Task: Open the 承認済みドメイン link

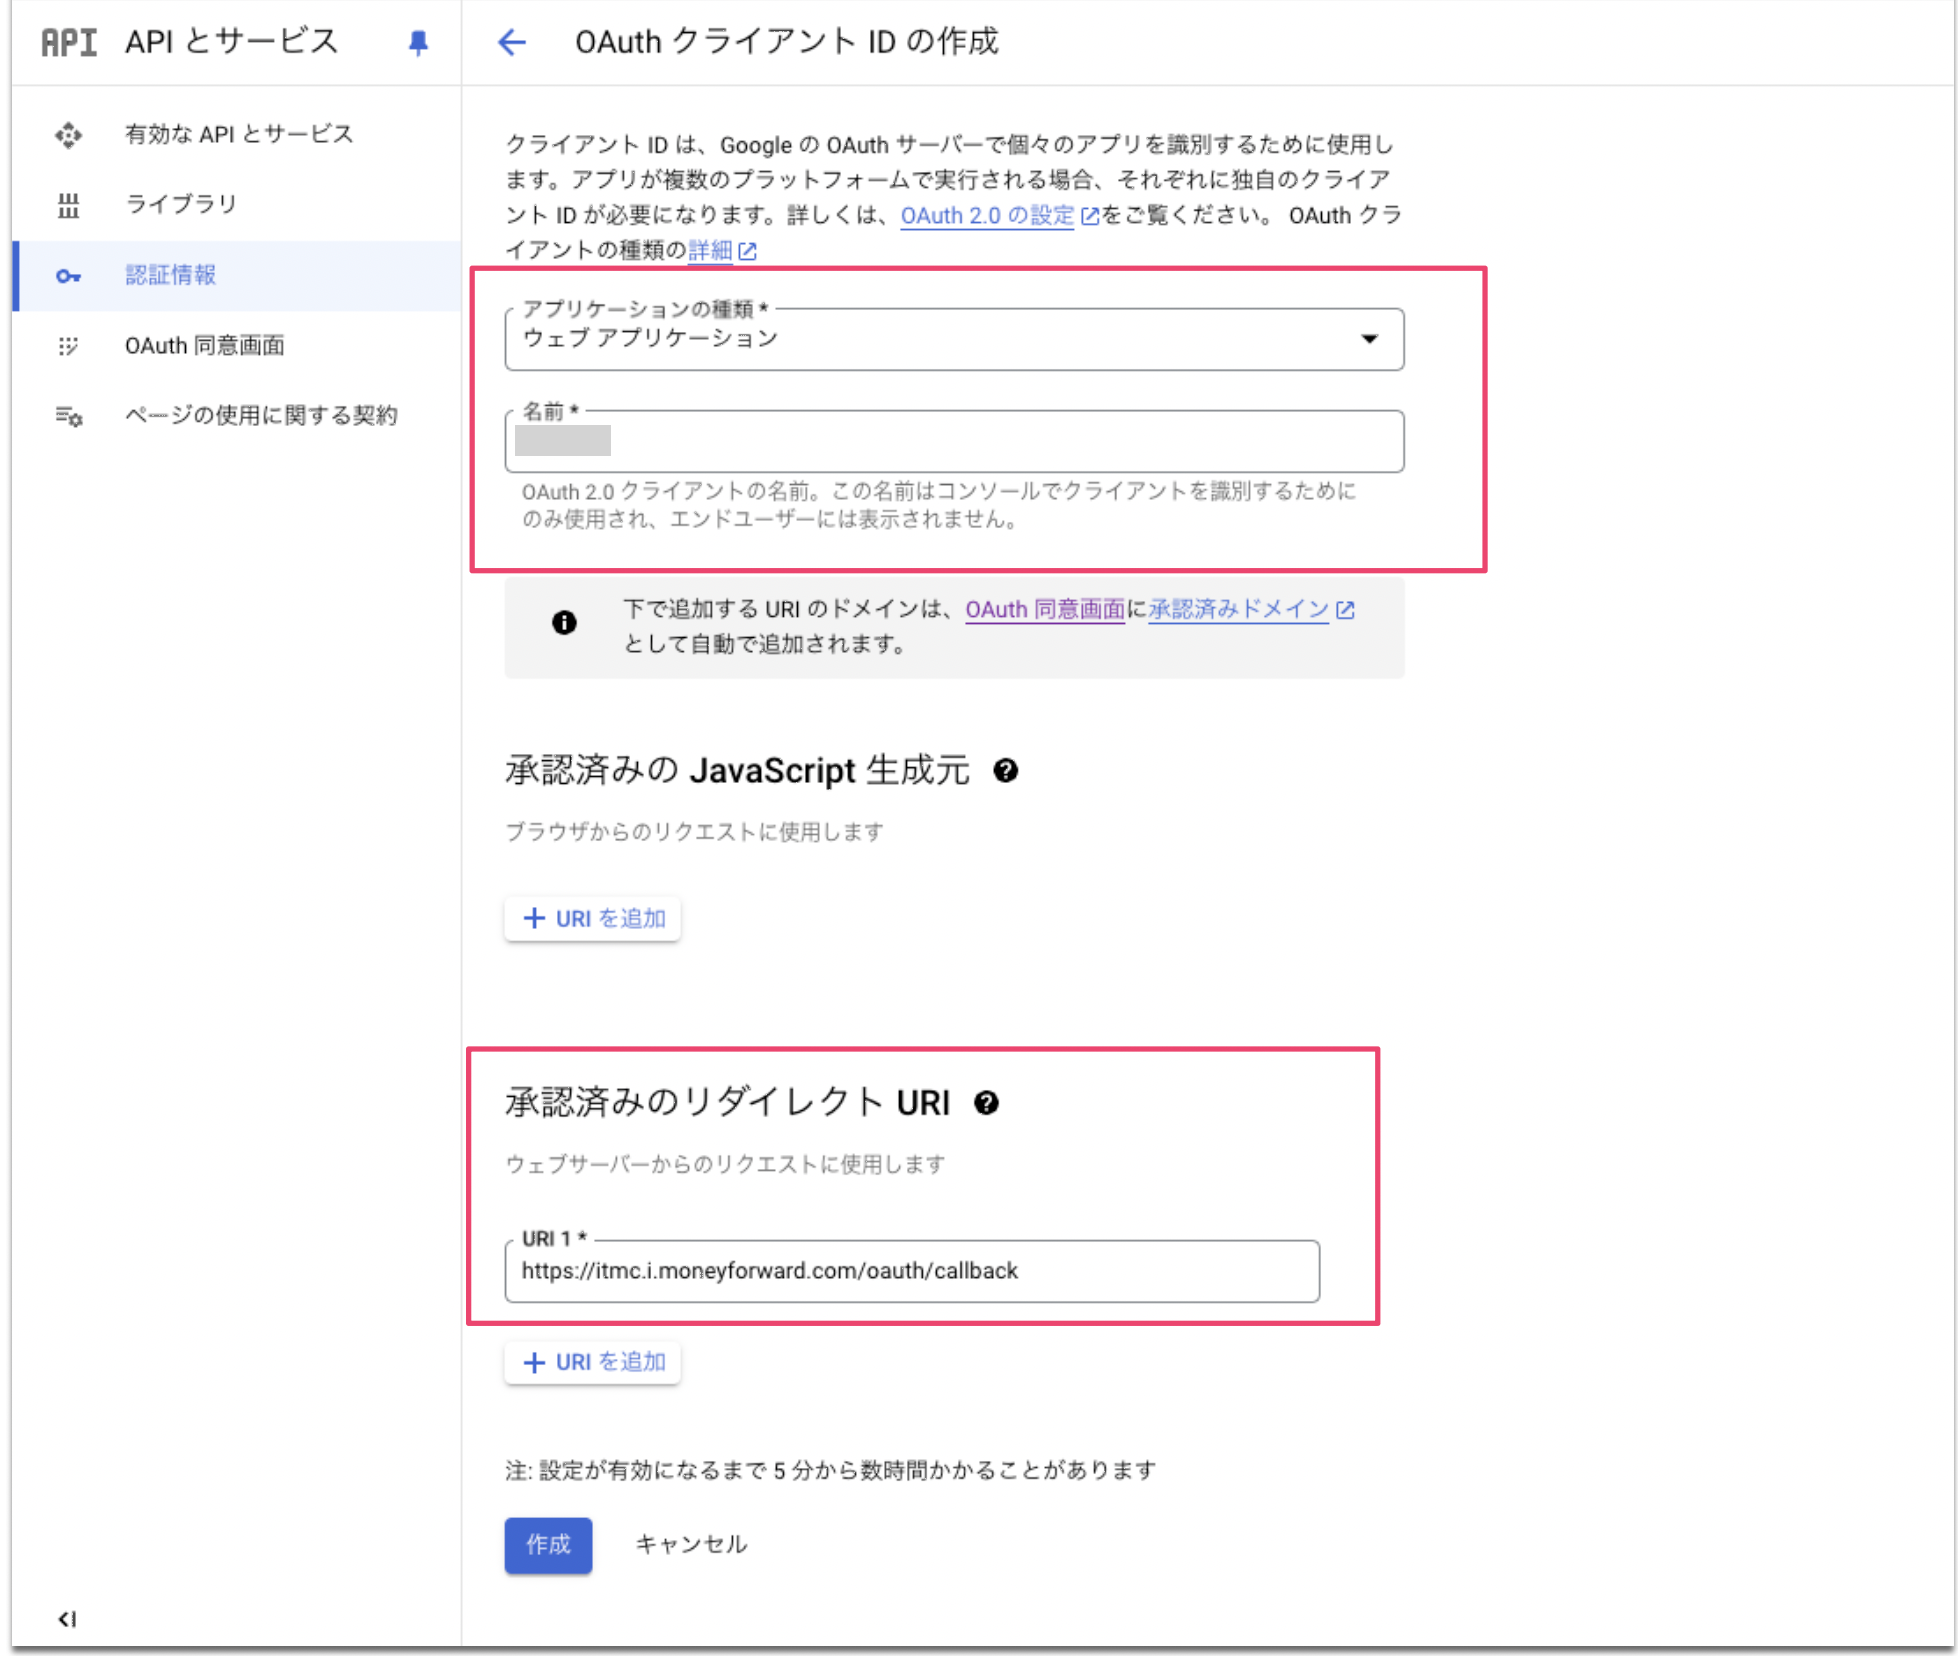Action: [x=1238, y=609]
